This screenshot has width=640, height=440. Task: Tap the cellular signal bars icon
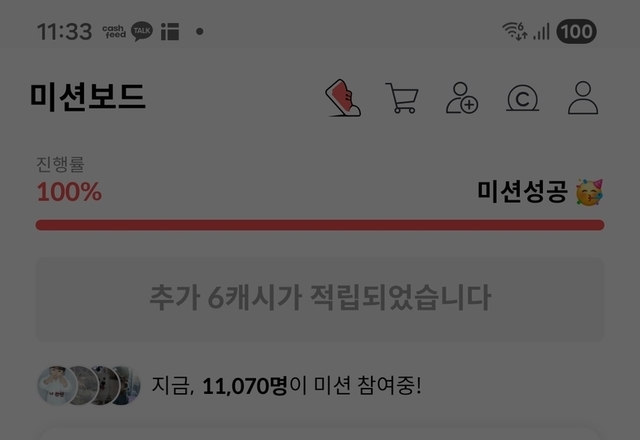pos(542,31)
